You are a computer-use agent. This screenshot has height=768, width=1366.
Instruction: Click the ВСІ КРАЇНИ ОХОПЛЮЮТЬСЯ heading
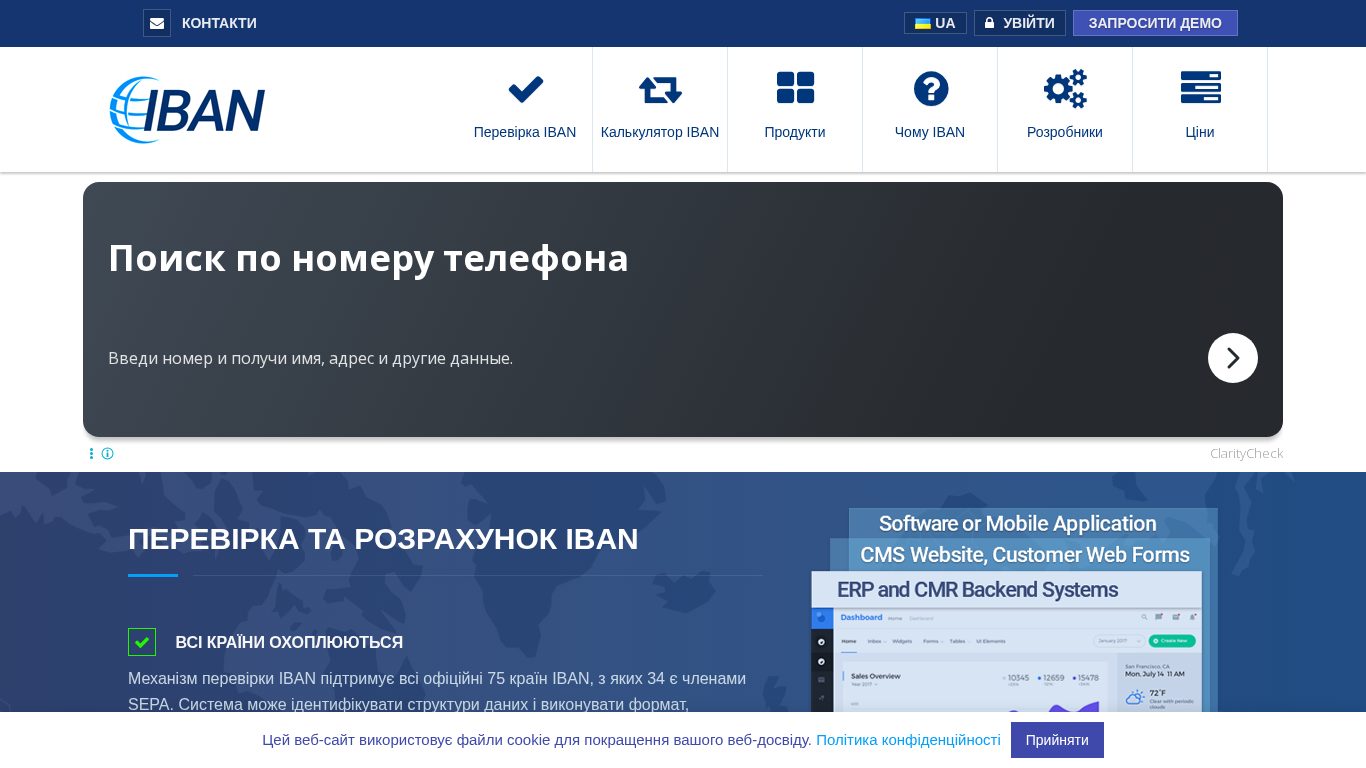coord(289,643)
